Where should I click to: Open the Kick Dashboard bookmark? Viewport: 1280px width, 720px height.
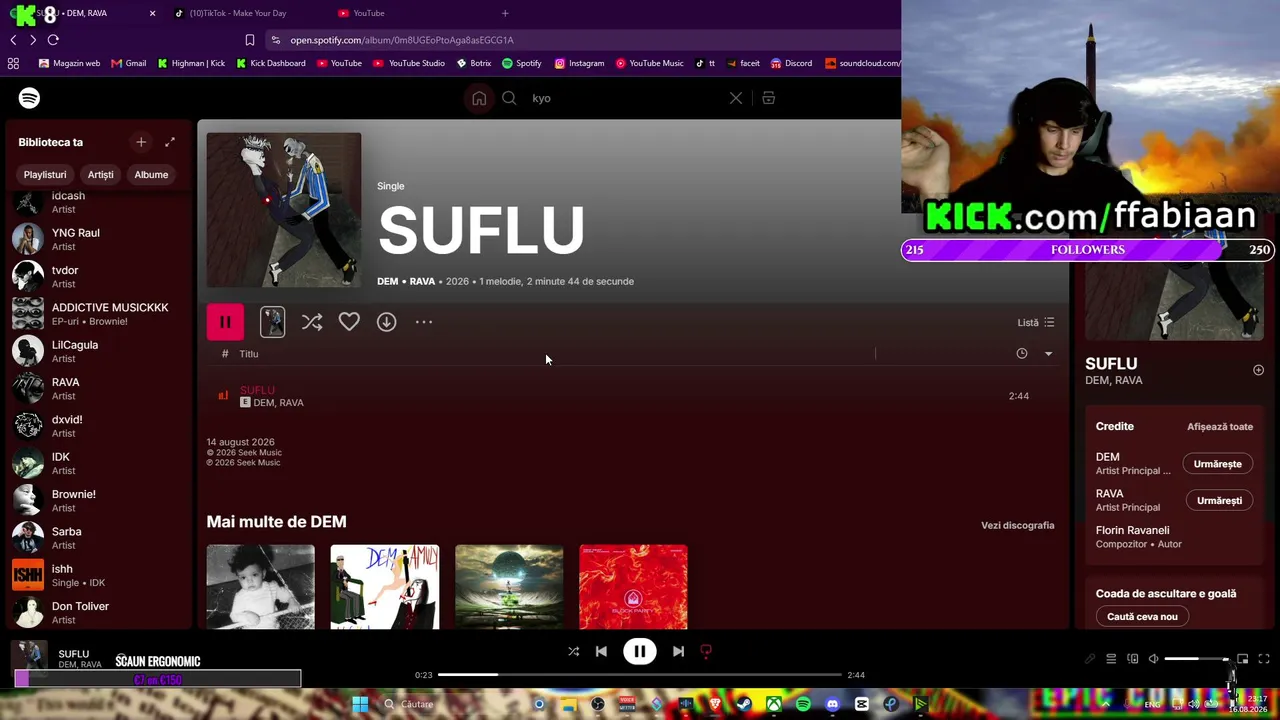pyautogui.click(x=271, y=63)
